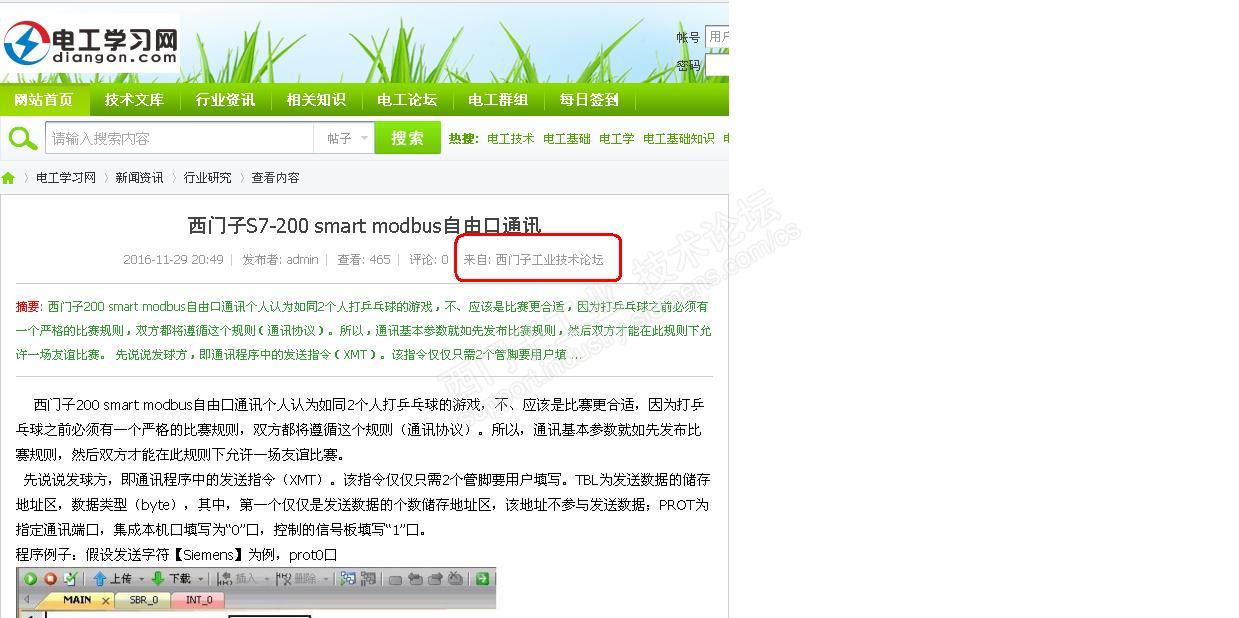Open the 帖子 search type dropdown
This screenshot has width=1239, height=618.
[346, 138]
